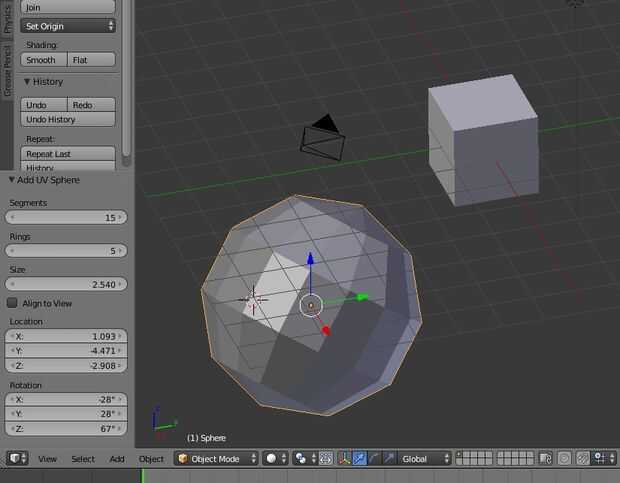Viewport: 620px width, 483px height.
Task: Click the Rotation Y field showing 28°
Action: coord(66,414)
